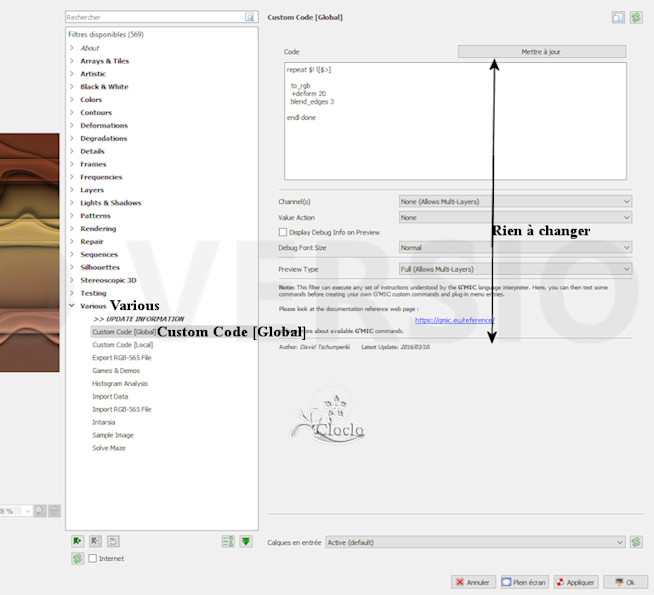The image size is (654, 595).
Task: Open the Preview Type dropdown
Action: pyautogui.click(x=514, y=269)
